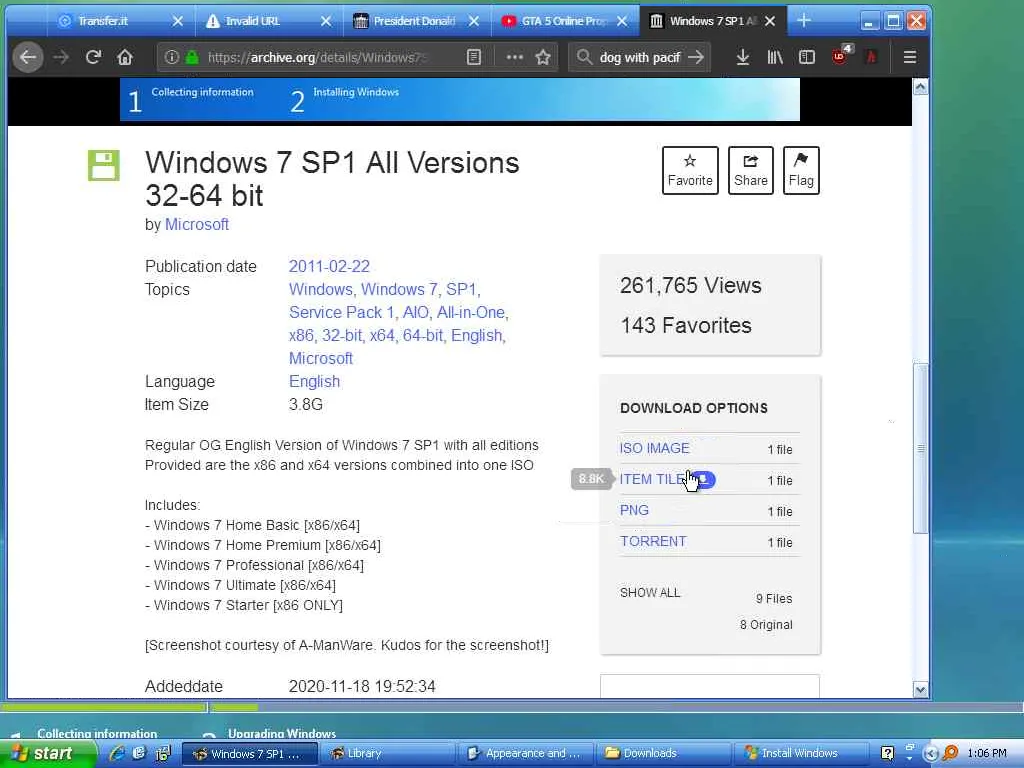Open the Downloads toolbar panel

[743, 57]
